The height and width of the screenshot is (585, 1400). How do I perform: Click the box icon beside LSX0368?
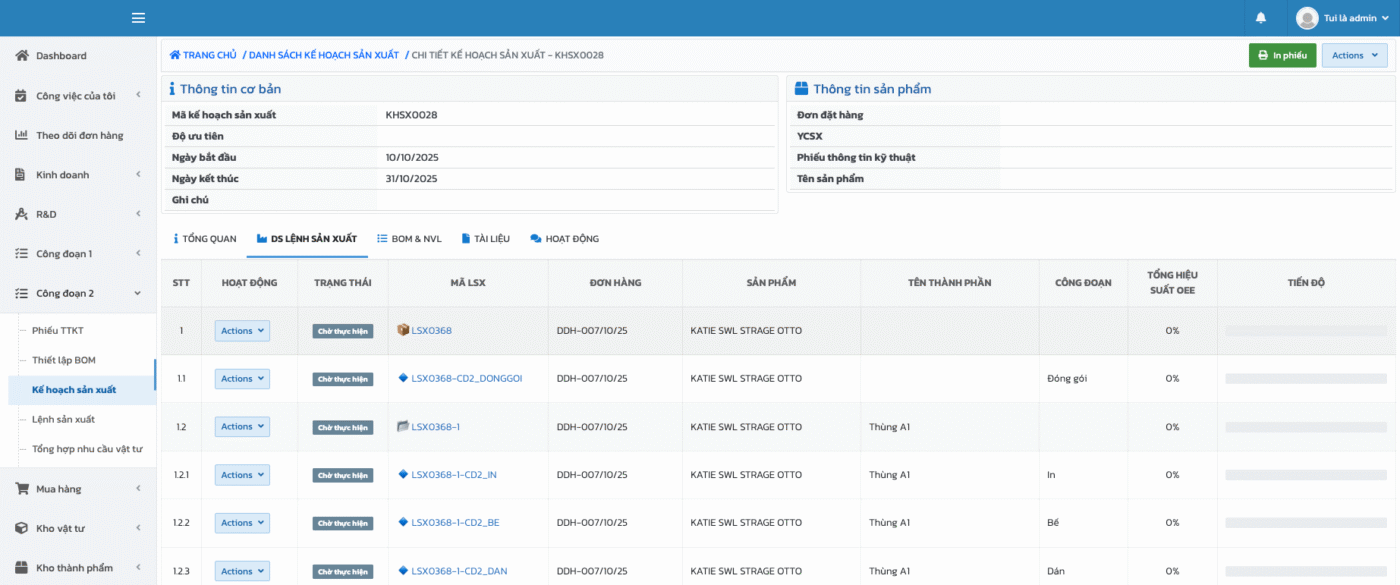tap(403, 330)
